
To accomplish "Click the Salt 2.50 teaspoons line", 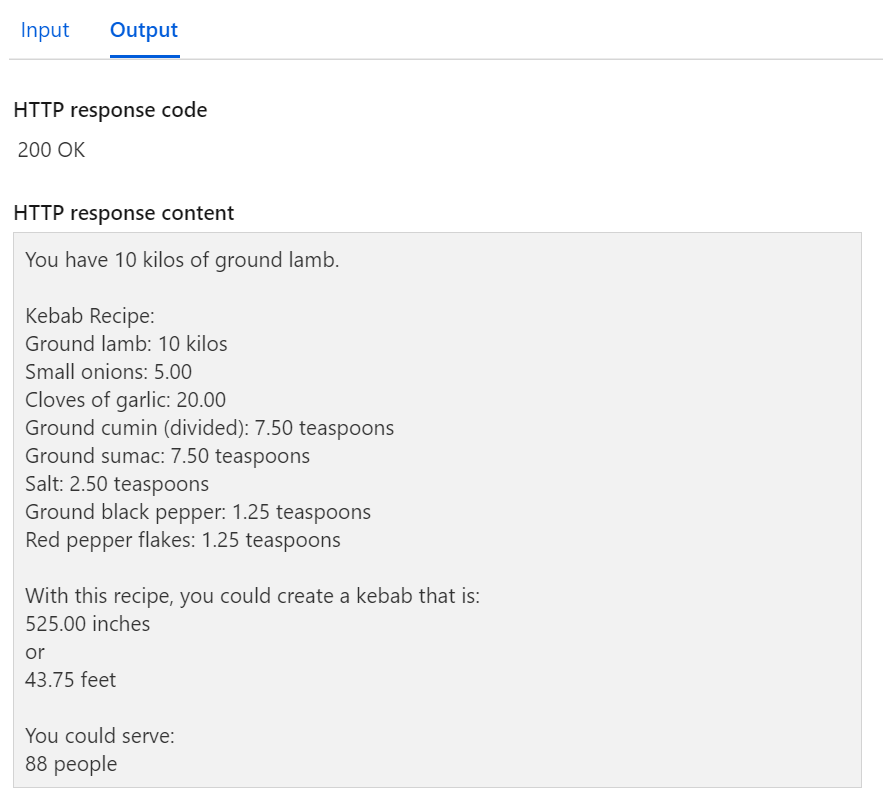I will point(117,484).
